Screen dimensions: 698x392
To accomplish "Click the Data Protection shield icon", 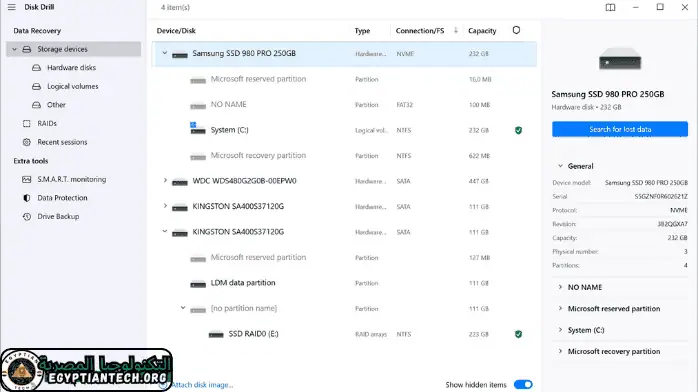I will click(27, 198).
